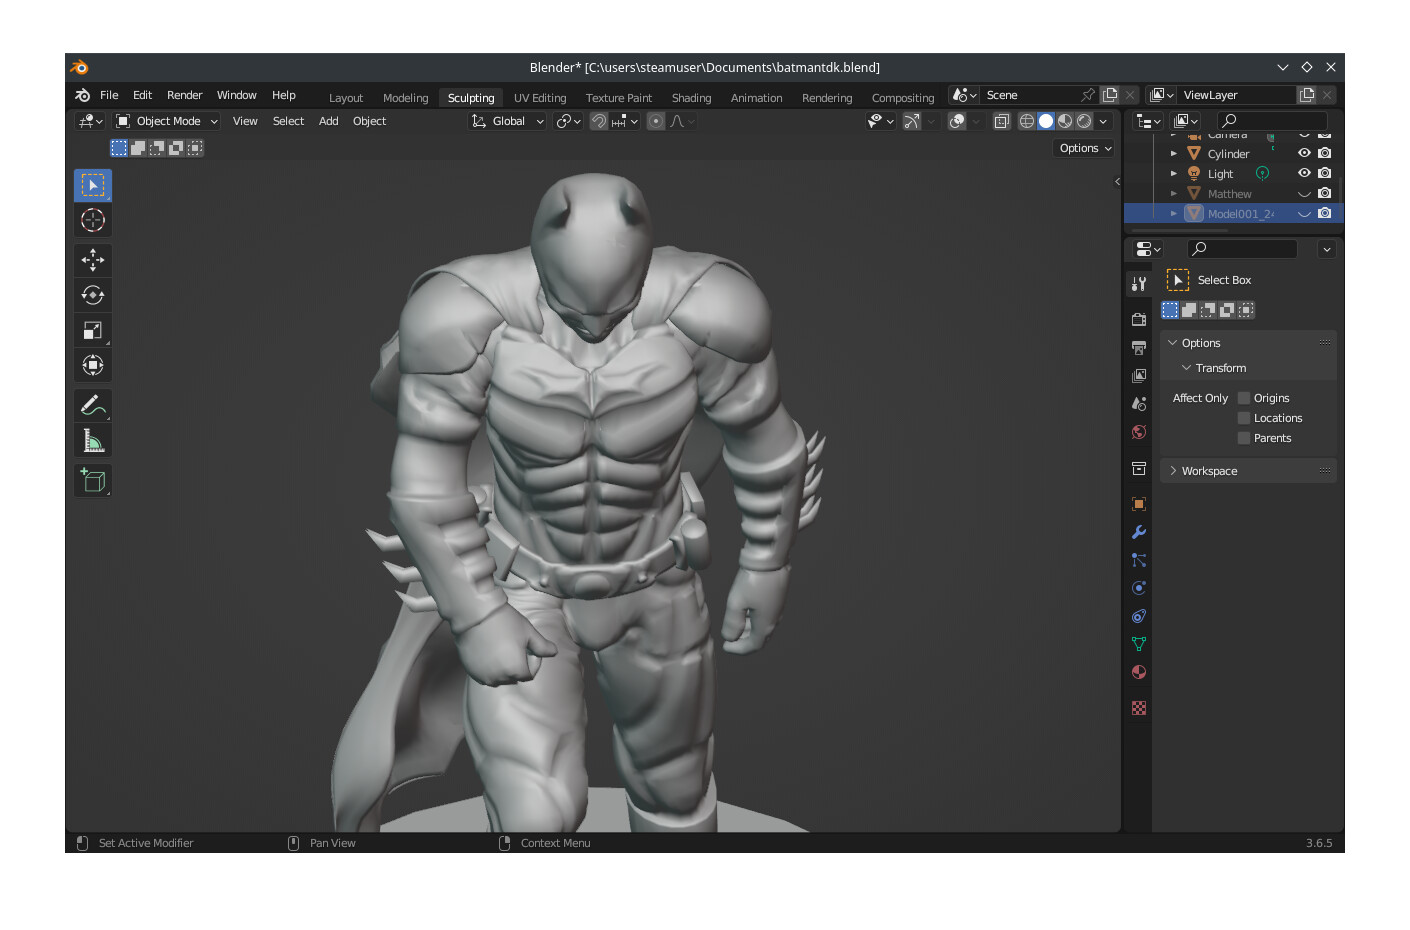This screenshot has width=1410, height=930.
Task: Open the editor type dropdown in viewport
Action: [x=90, y=121]
